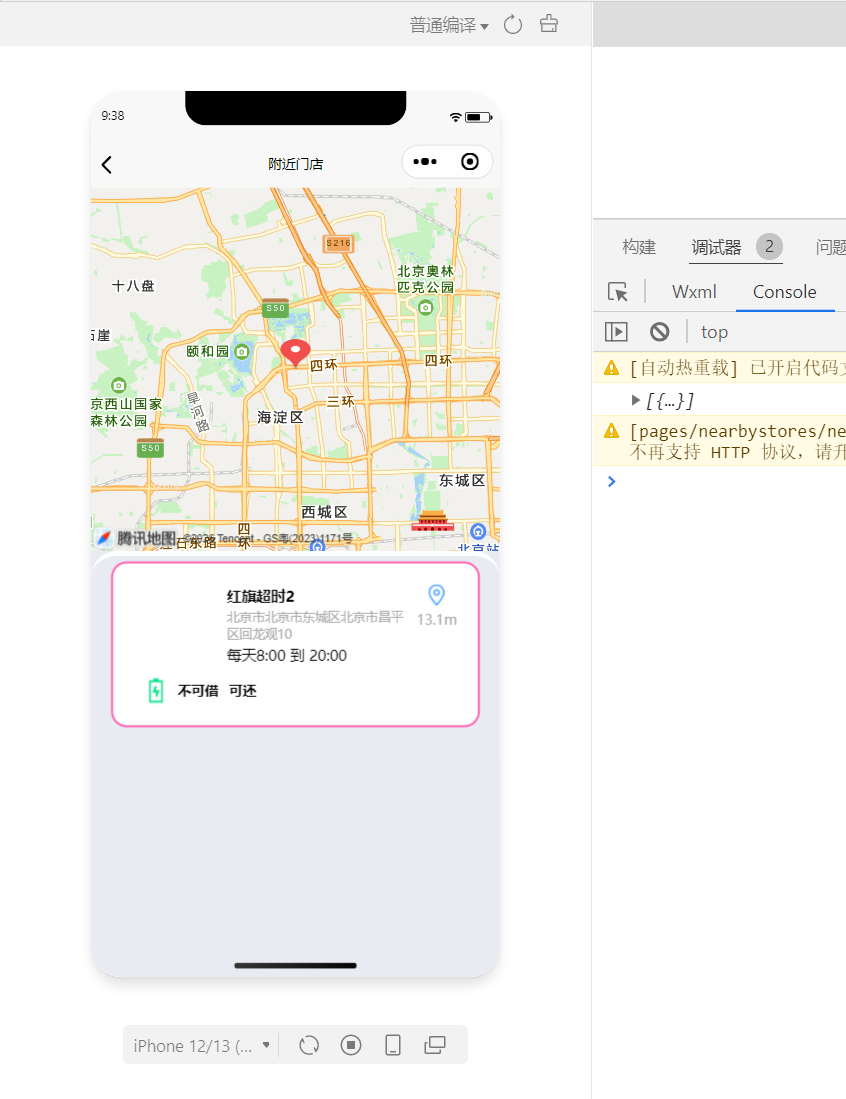The width and height of the screenshot is (846, 1099).
Task: Click the compile refresh icon
Action: coord(513,25)
